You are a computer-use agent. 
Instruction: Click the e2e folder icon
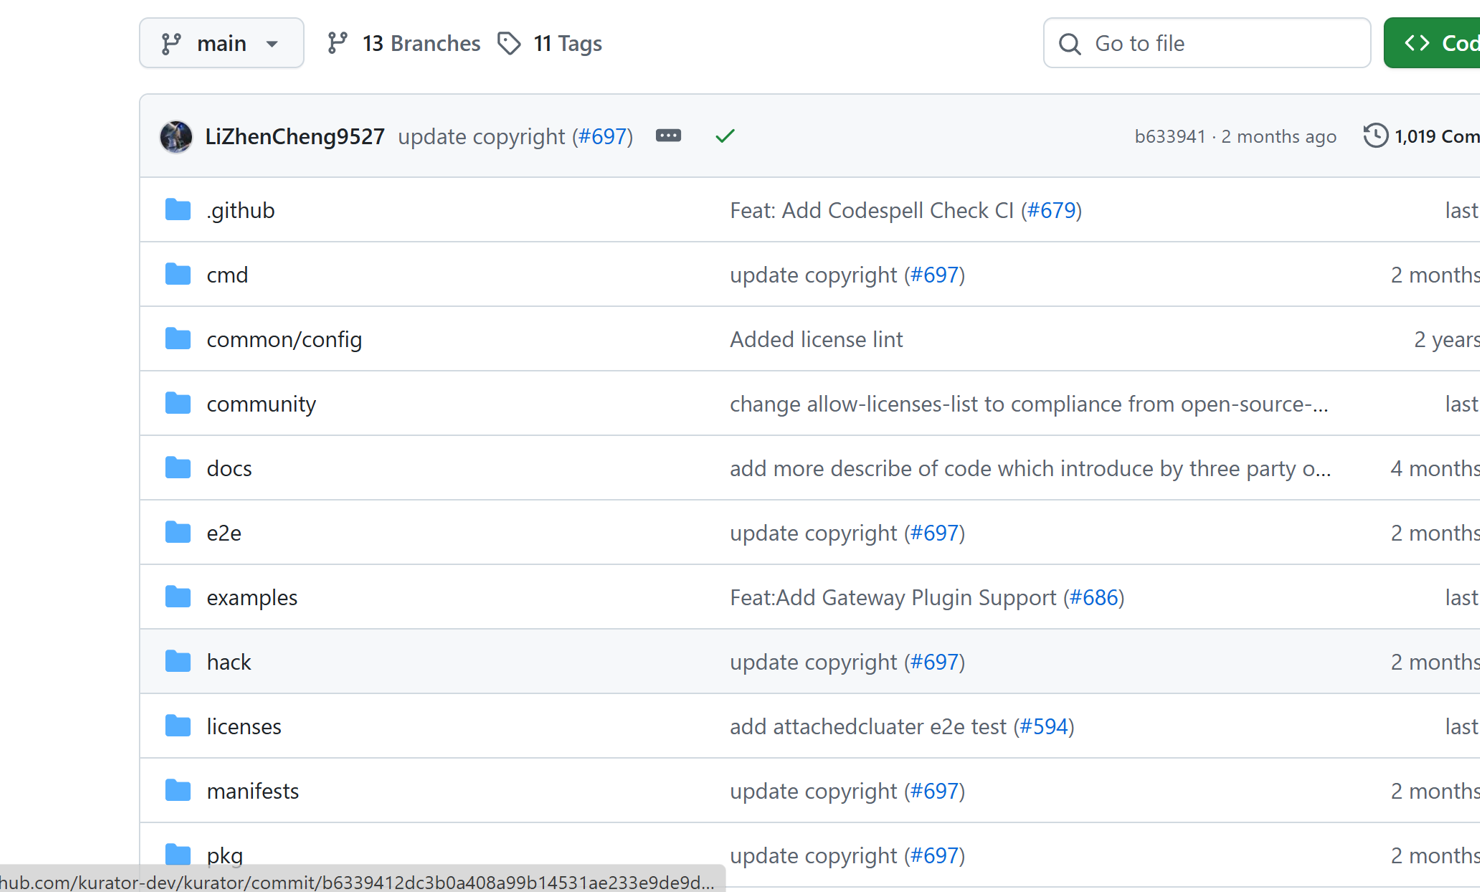point(178,532)
